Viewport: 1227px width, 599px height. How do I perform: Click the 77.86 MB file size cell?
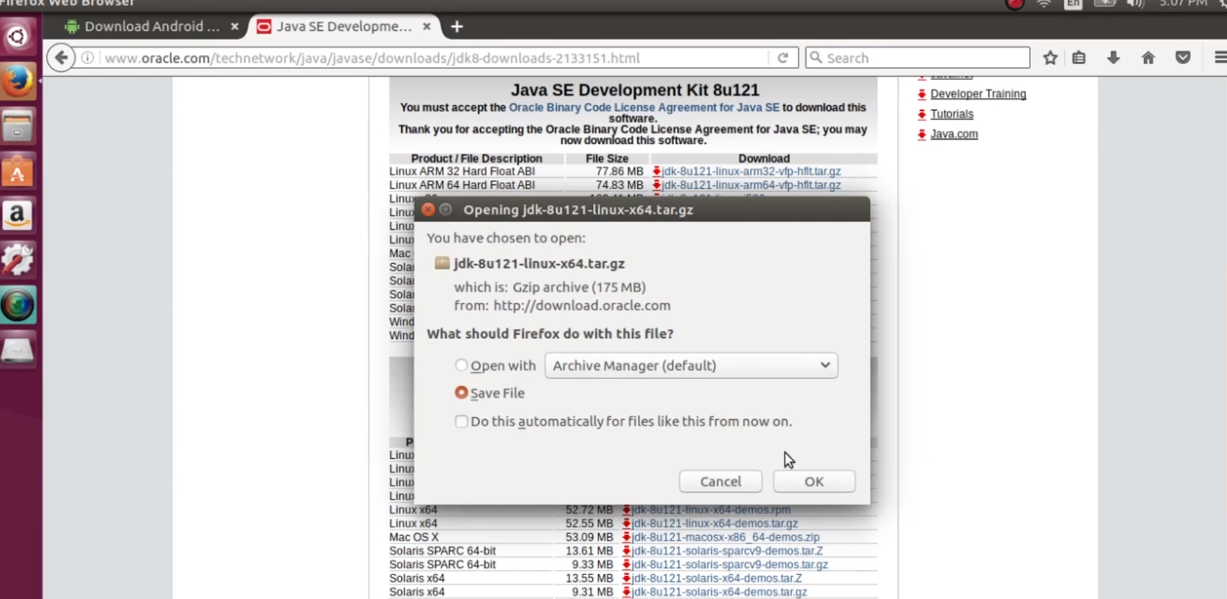tap(620, 172)
